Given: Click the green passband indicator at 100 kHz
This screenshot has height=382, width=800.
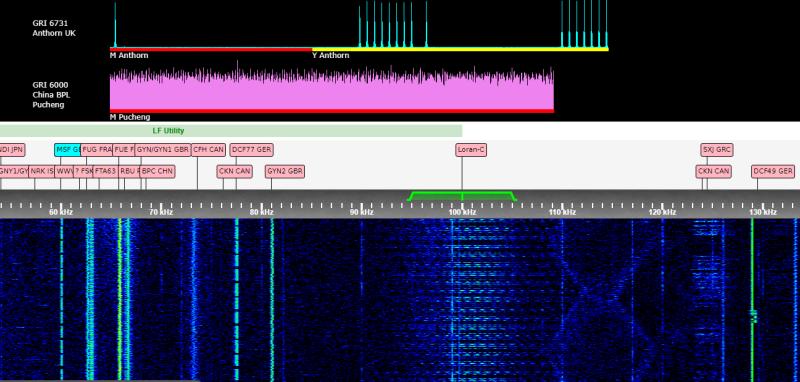Looking at the screenshot, I should pyautogui.click(x=462, y=196).
